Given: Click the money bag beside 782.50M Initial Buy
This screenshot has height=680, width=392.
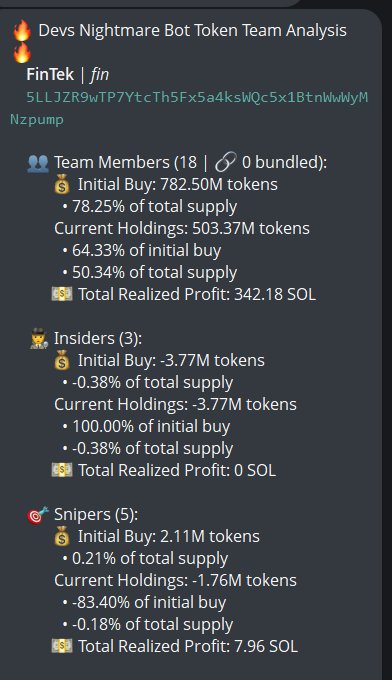Looking at the screenshot, I should [x=62, y=184].
